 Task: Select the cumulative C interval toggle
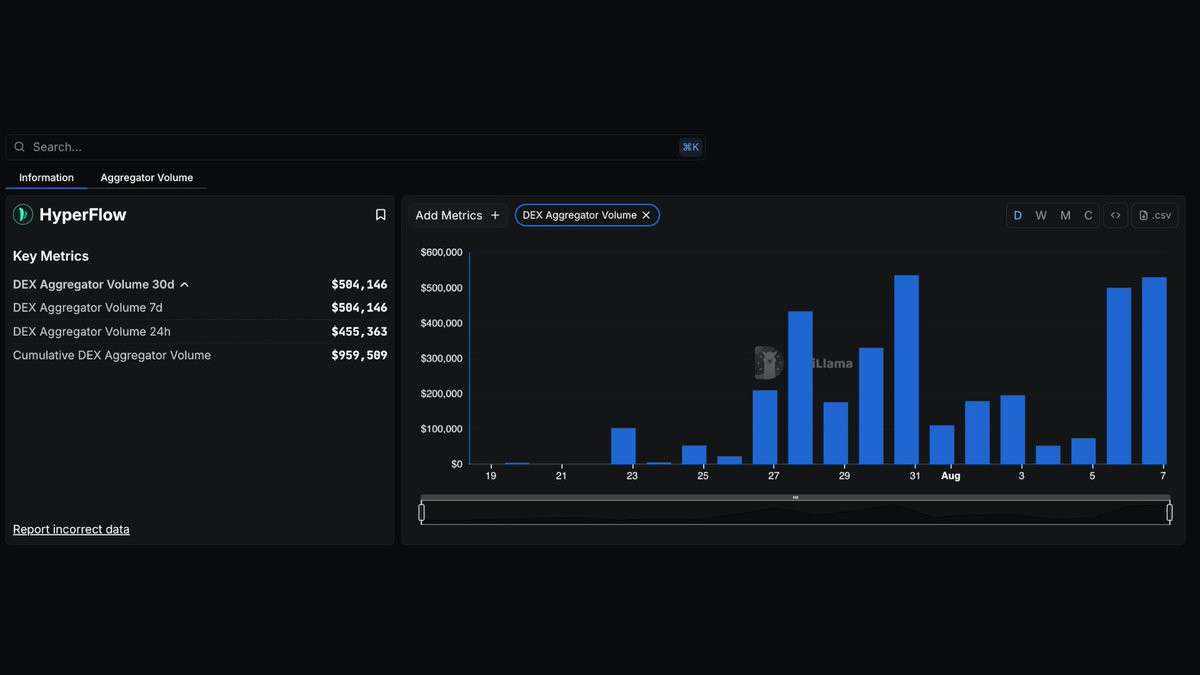(x=1088, y=215)
